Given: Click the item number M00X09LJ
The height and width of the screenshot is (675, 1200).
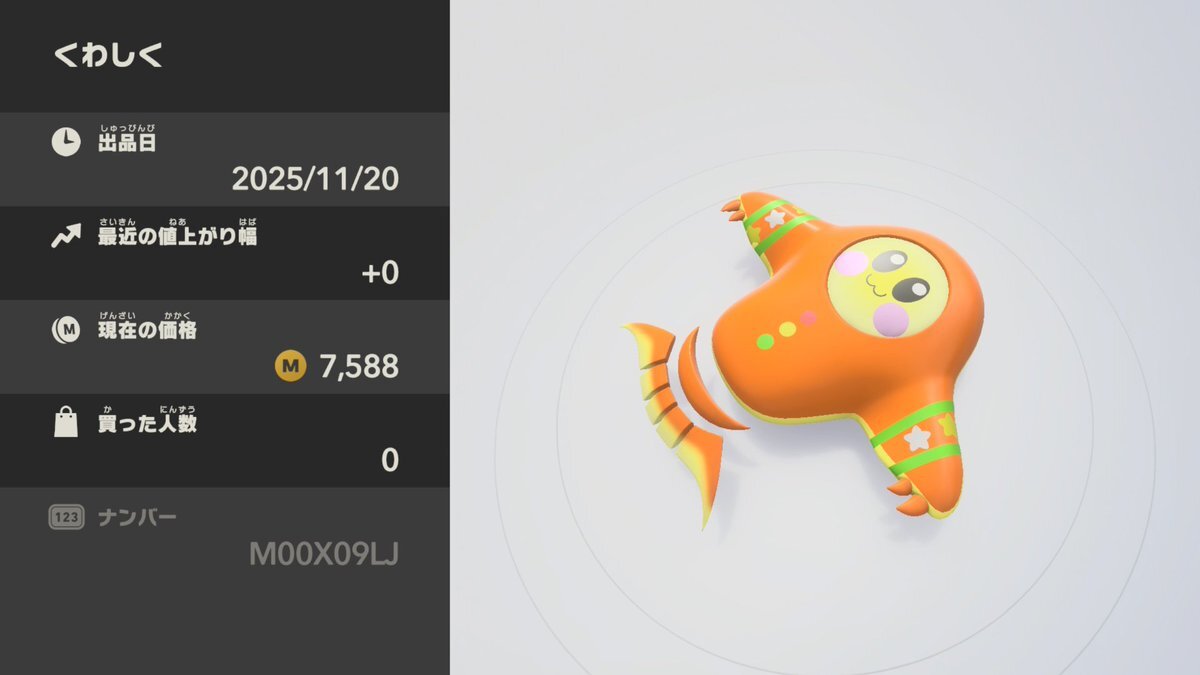Looking at the screenshot, I should [x=324, y=554].
